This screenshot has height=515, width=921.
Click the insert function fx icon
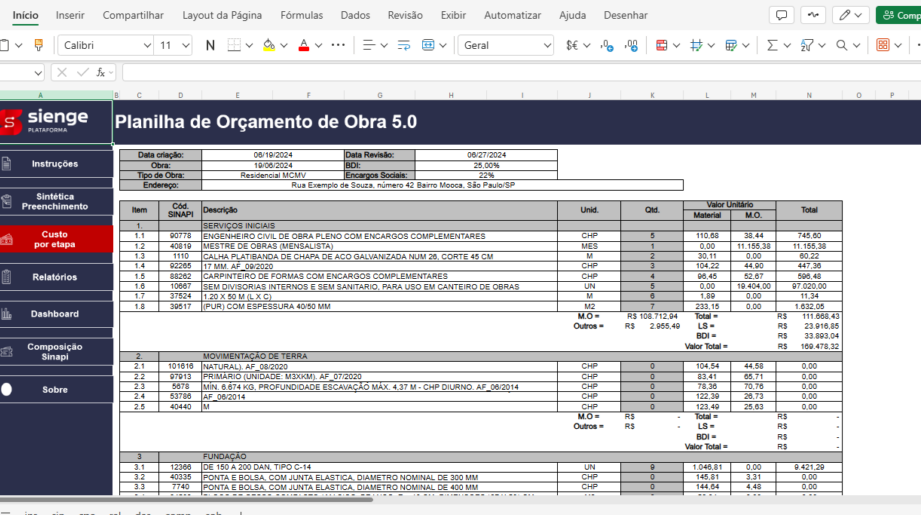click(101, 72)
